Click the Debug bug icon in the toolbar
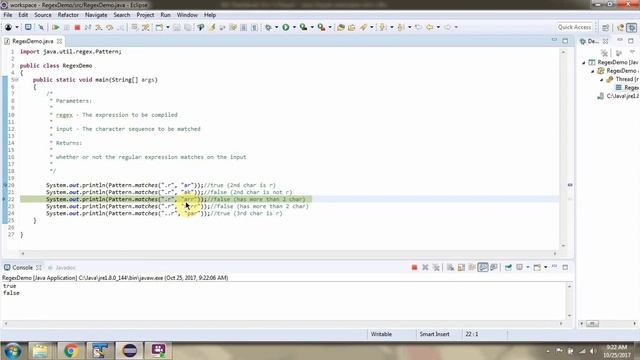Image resolution: width=640 pixels, height=360 pixels. pyautogui.click(x=268, y=27)
